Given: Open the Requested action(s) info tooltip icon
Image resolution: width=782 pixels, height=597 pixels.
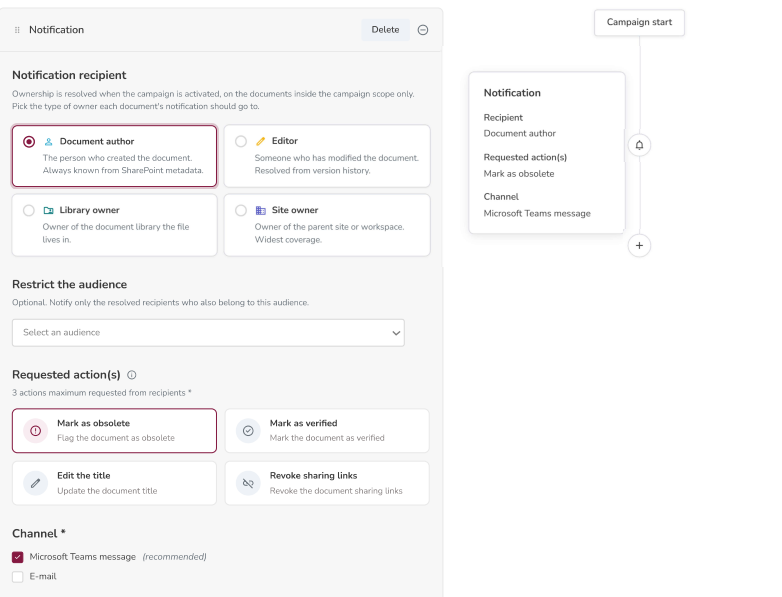Looking at the screenshot, I should point(132,375).
